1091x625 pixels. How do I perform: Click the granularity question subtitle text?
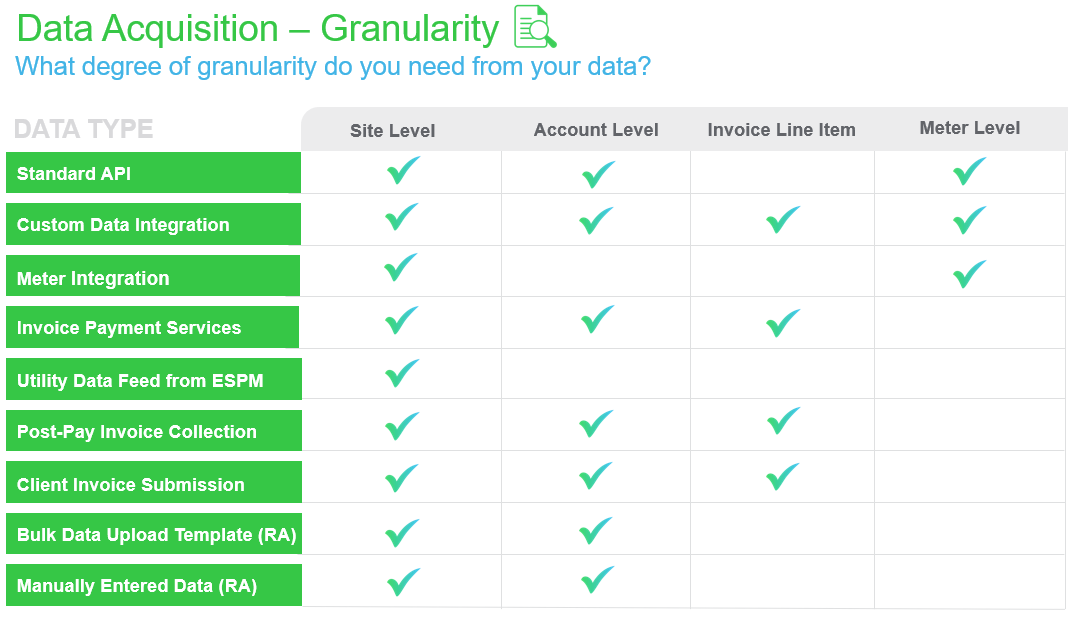[x=334, y=67]
